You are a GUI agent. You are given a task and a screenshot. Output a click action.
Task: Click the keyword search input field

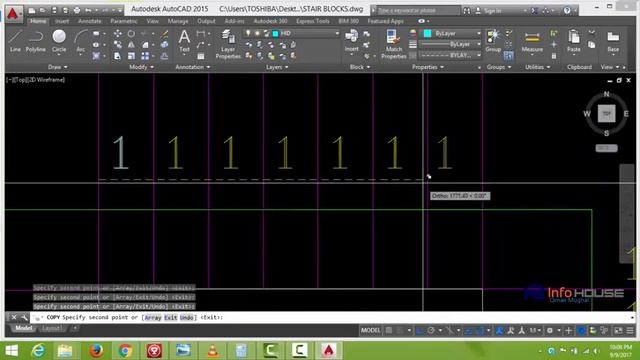pos(418,10)
